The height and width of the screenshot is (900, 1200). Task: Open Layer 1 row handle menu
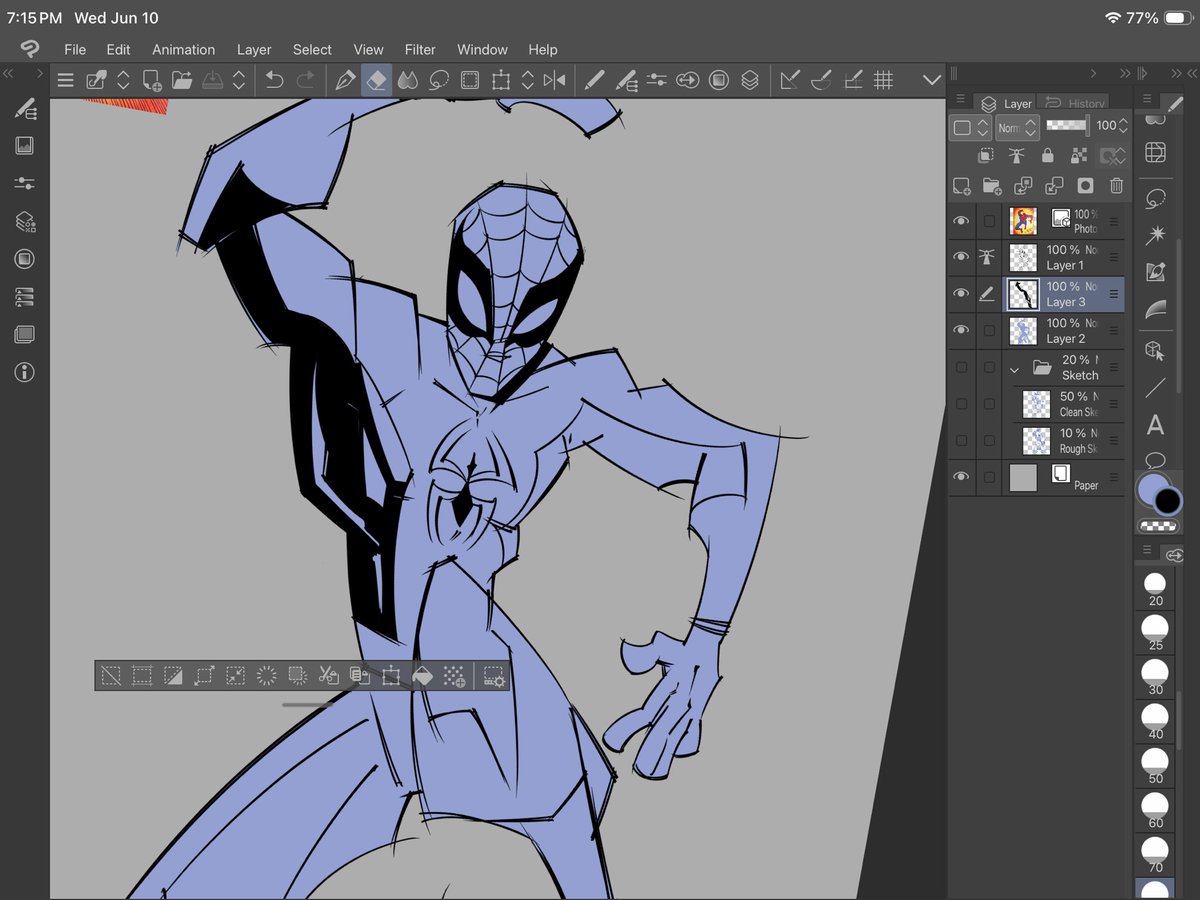point(1113,258)
